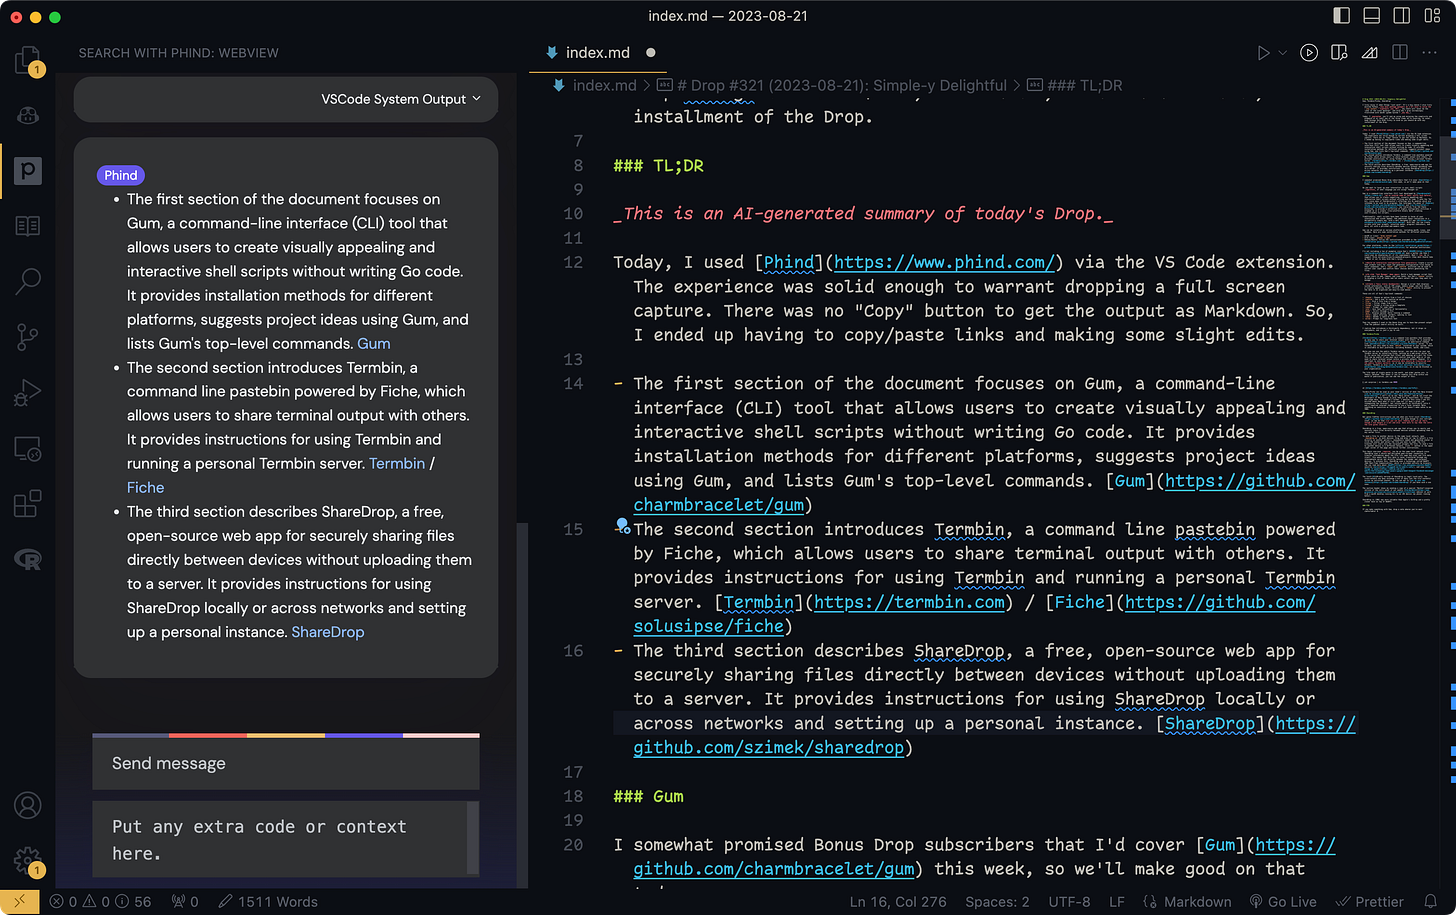This screenshot has height=915, width=1456.
Task: Click the notifications bell in status bar
Action: 1431,901
